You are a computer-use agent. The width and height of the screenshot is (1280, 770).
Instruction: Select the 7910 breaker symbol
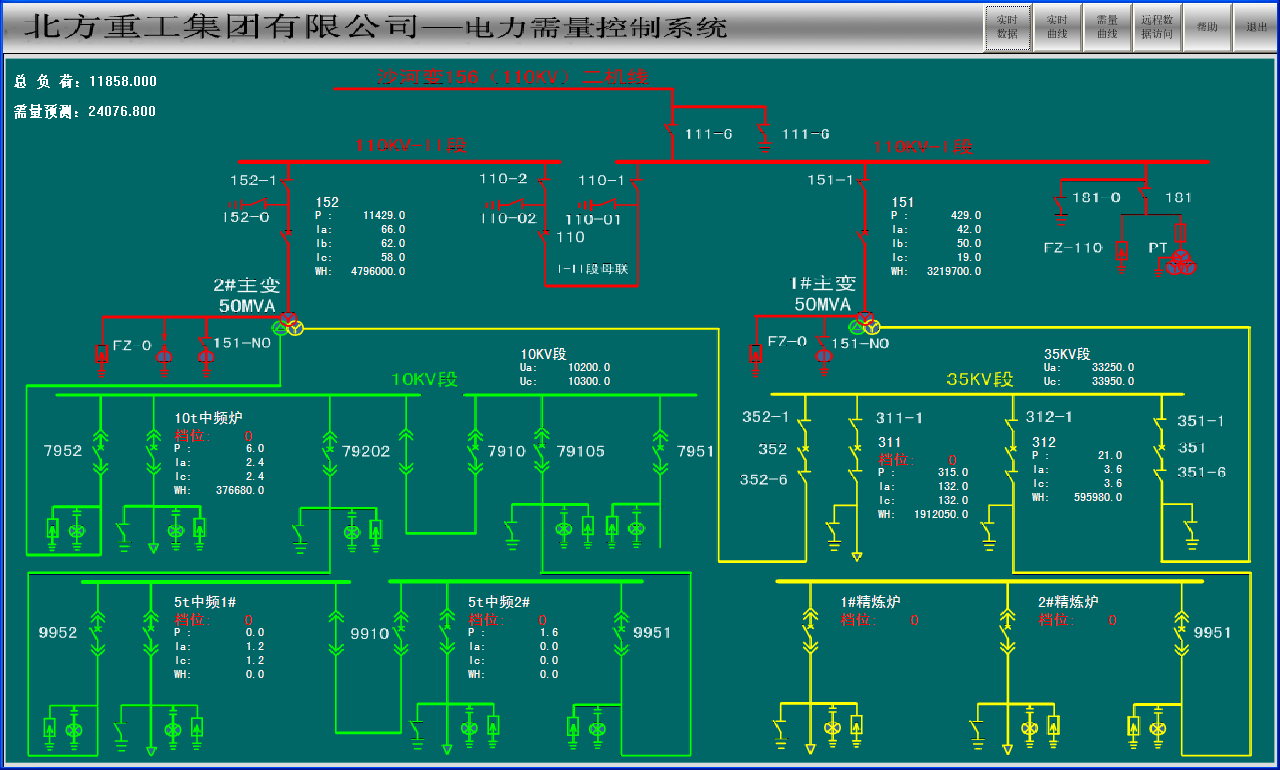click(475, 451)
